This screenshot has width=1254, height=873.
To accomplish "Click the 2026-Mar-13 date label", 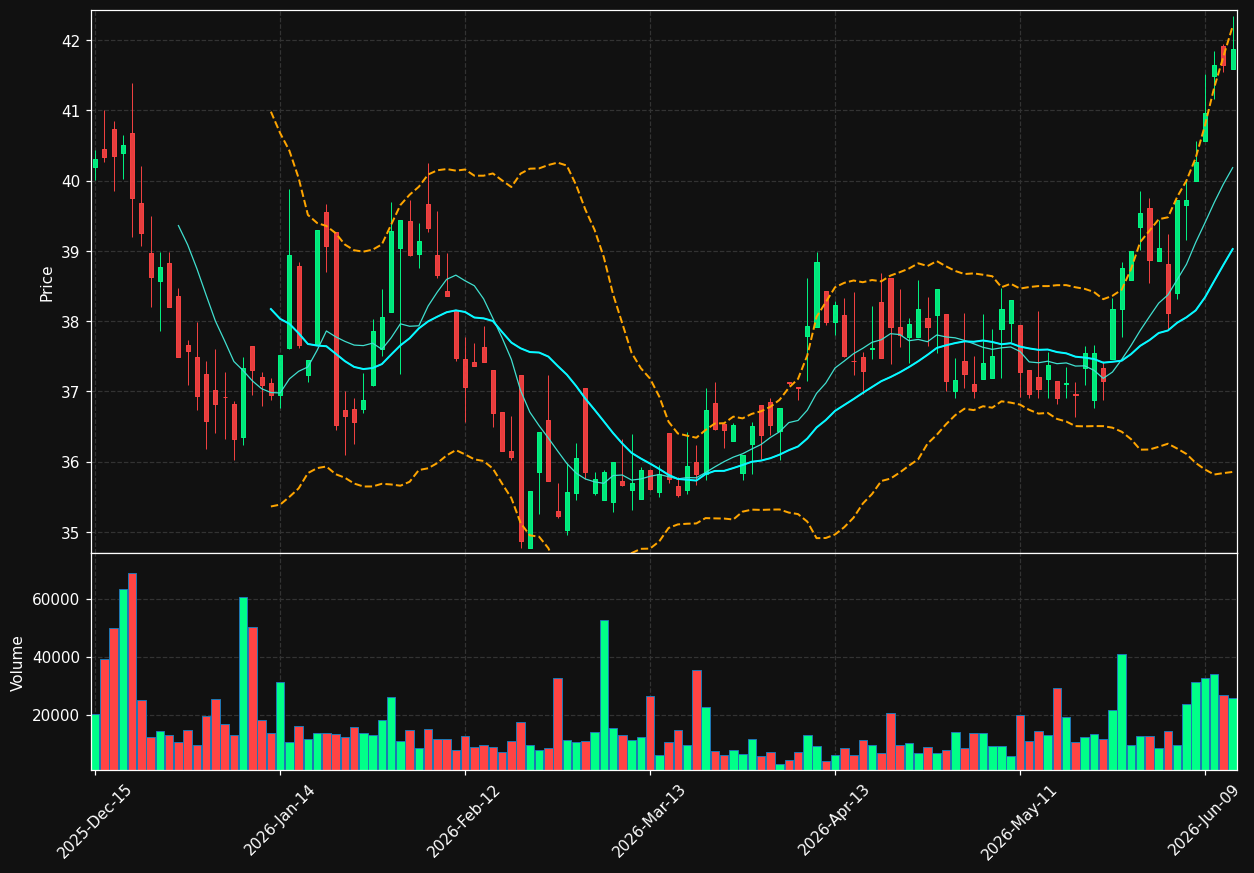I will [x=649, y=820].
